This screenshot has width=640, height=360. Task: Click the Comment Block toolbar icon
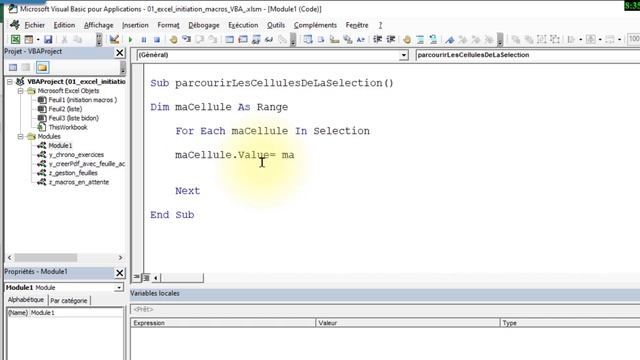point(420,40)
